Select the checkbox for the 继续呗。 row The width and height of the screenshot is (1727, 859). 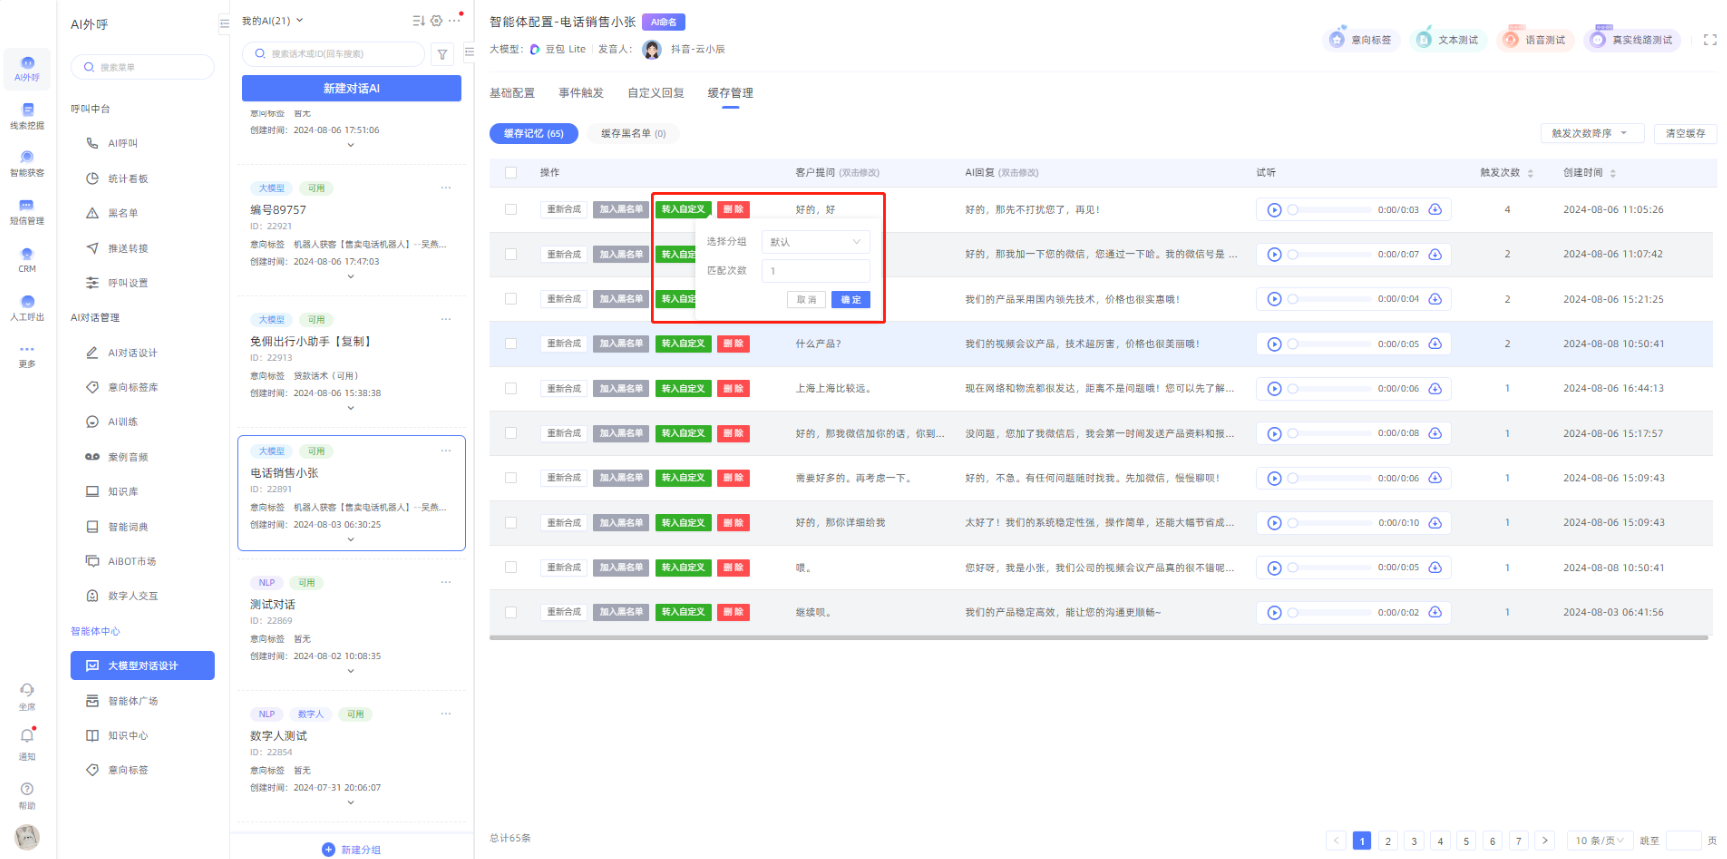511,612
